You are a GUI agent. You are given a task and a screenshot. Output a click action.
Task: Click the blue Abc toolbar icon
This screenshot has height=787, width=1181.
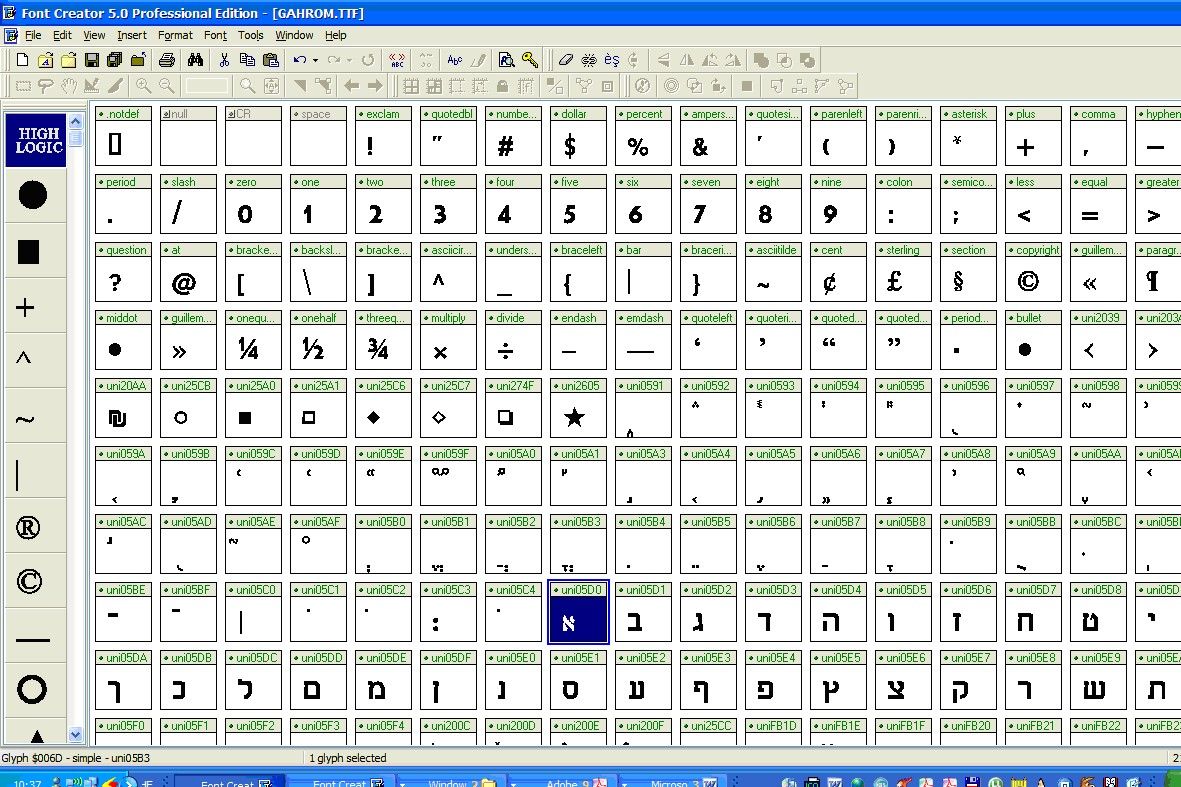pos(455,60)
